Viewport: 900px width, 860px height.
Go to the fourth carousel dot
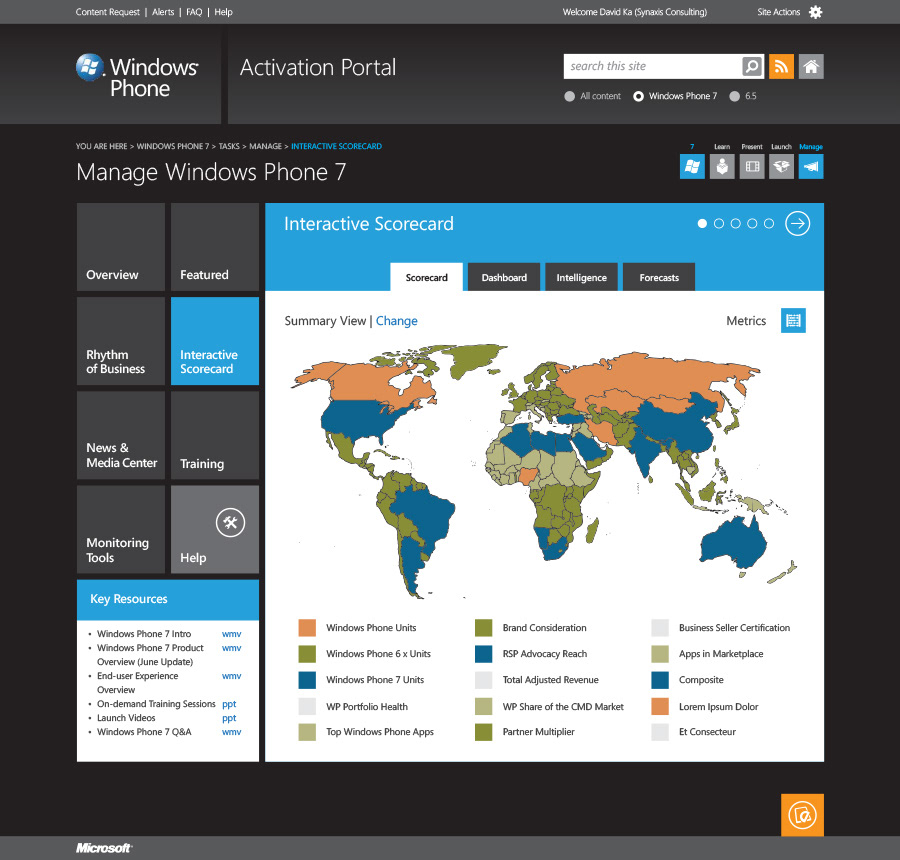click(752, 223)
